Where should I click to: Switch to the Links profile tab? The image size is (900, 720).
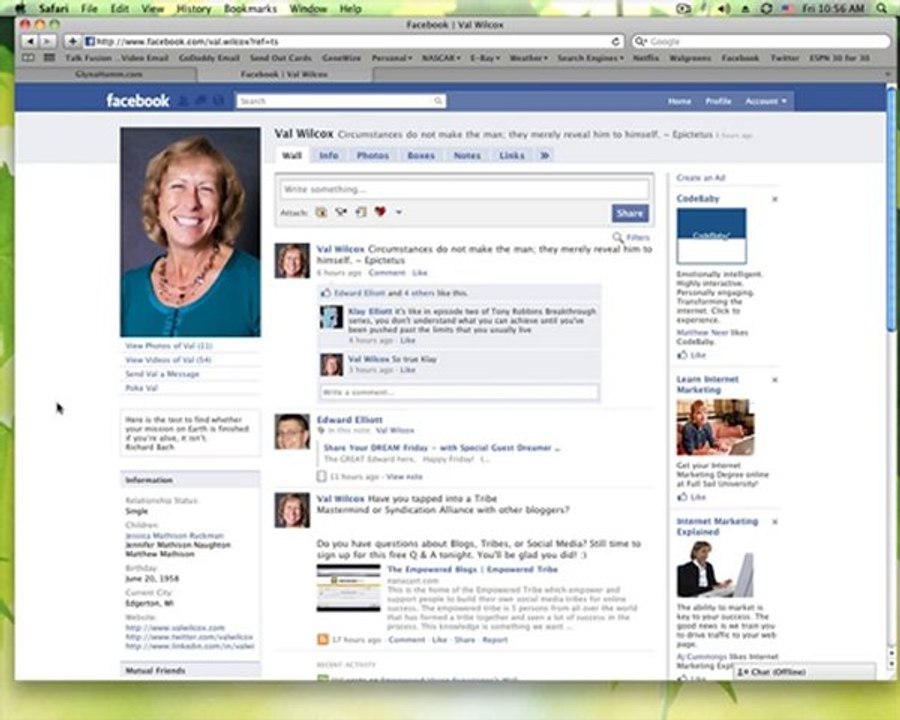coord(511,155)
